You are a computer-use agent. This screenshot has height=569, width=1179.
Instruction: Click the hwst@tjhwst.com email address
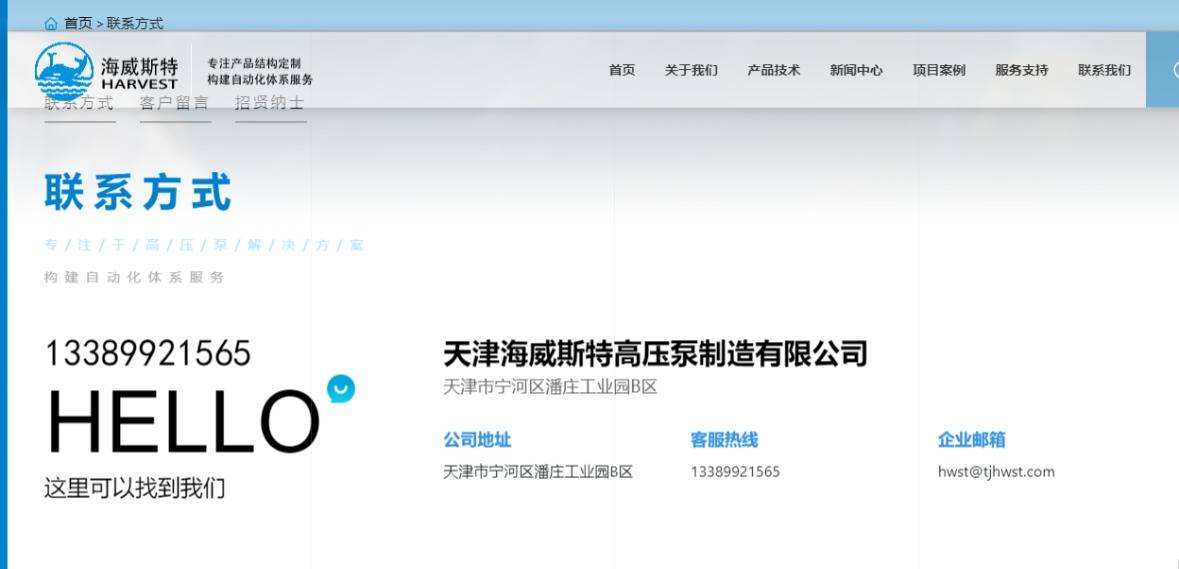click(996, 472)
